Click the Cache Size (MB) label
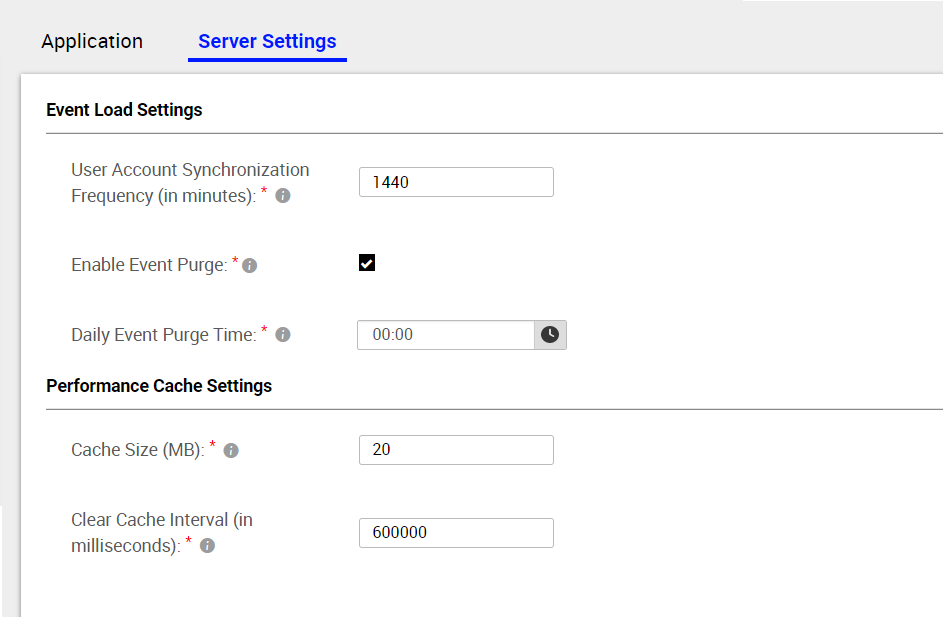Viewport: 943px width, 617px height. pyautogui.click(x=138, y=450)
